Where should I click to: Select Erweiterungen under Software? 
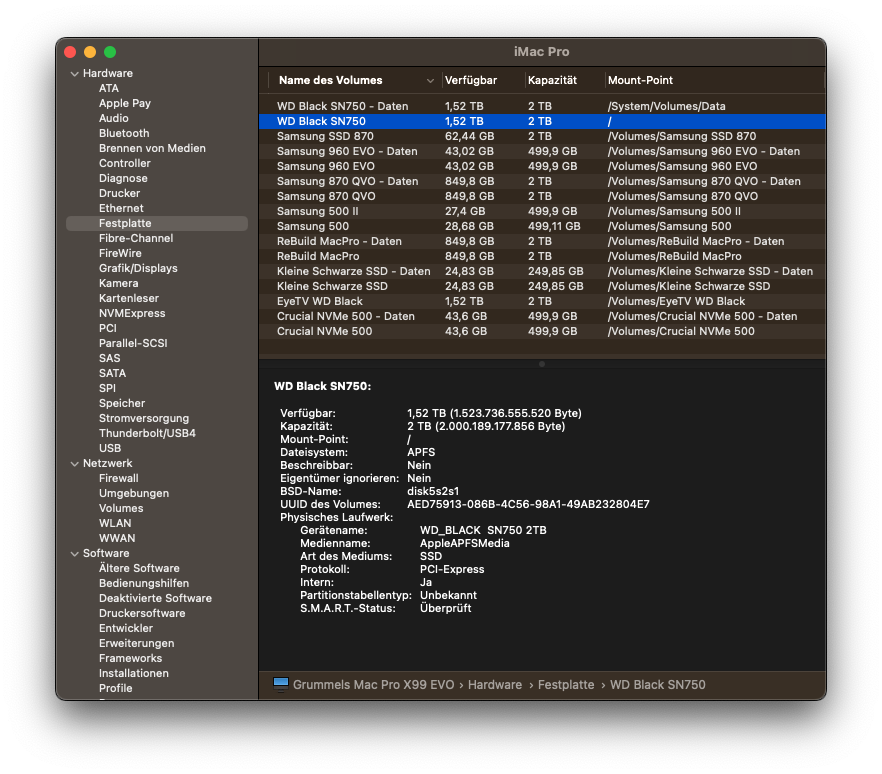136,643
